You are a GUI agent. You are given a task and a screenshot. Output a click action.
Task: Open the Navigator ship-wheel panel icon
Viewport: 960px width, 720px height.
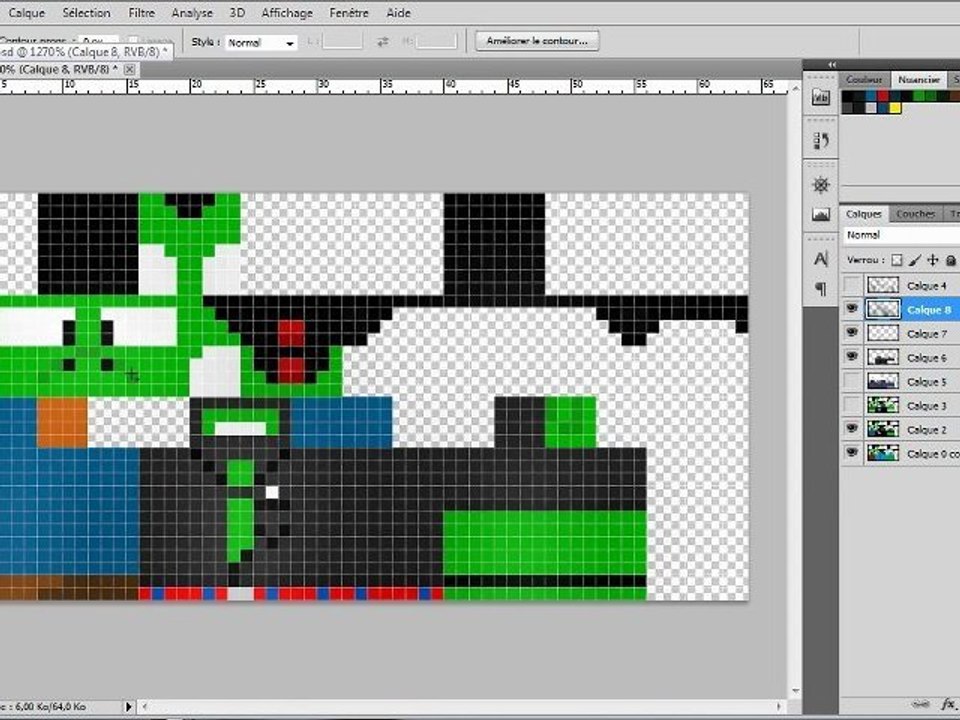coord(821,184)
